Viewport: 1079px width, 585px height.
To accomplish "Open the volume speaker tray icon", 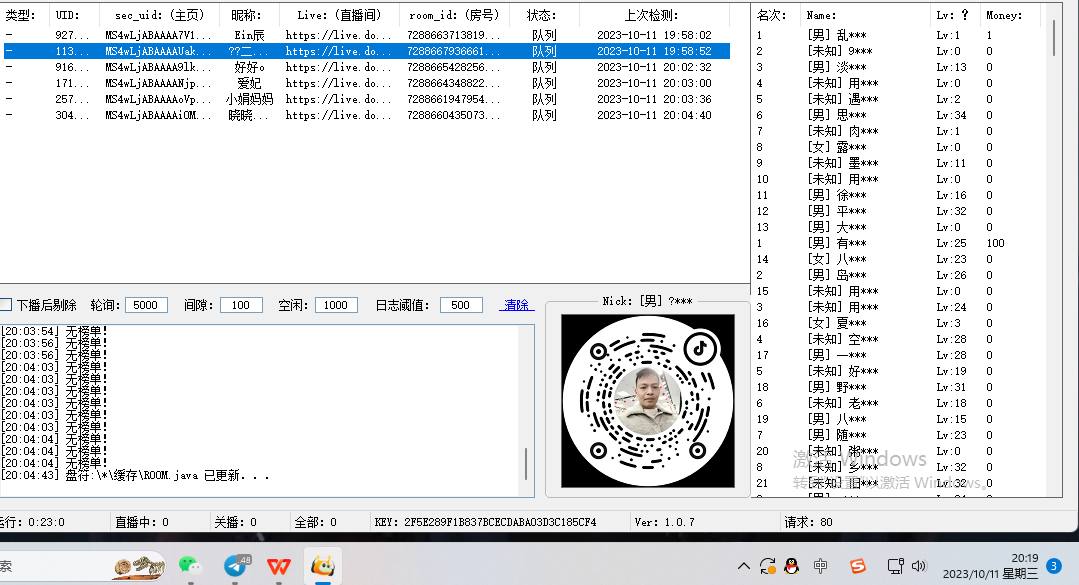I will point(919,566).
